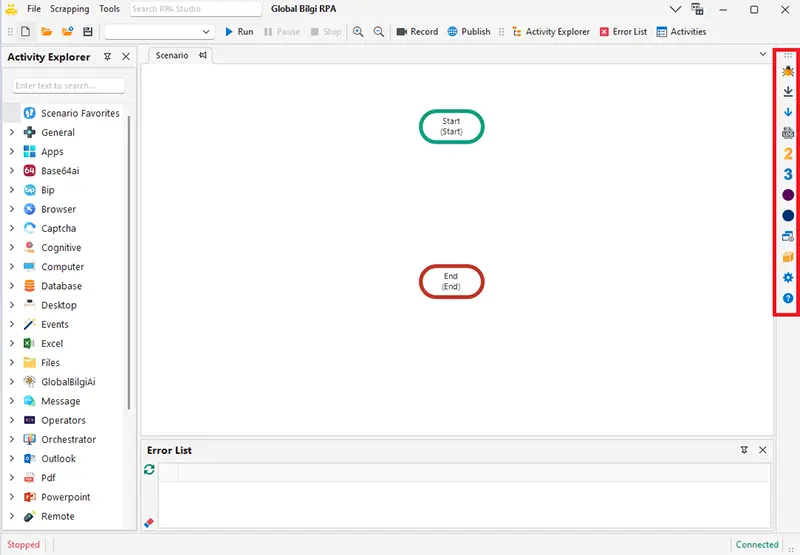Image resolution: width=800 pixels, height=555 pixels.
Task: Show the Activity Explorer via toolbar button
Action: coord(551,32)
